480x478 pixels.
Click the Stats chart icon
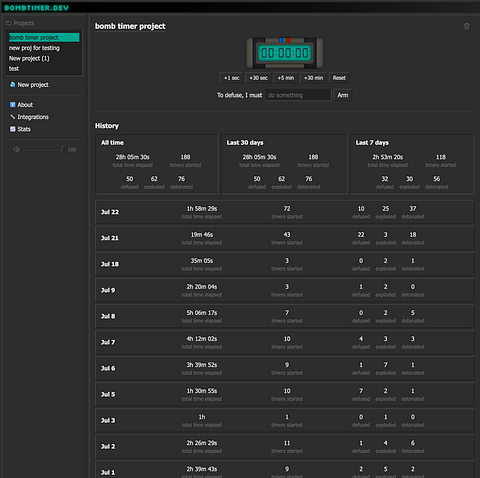pyautogui.click(x=13, y=129)
